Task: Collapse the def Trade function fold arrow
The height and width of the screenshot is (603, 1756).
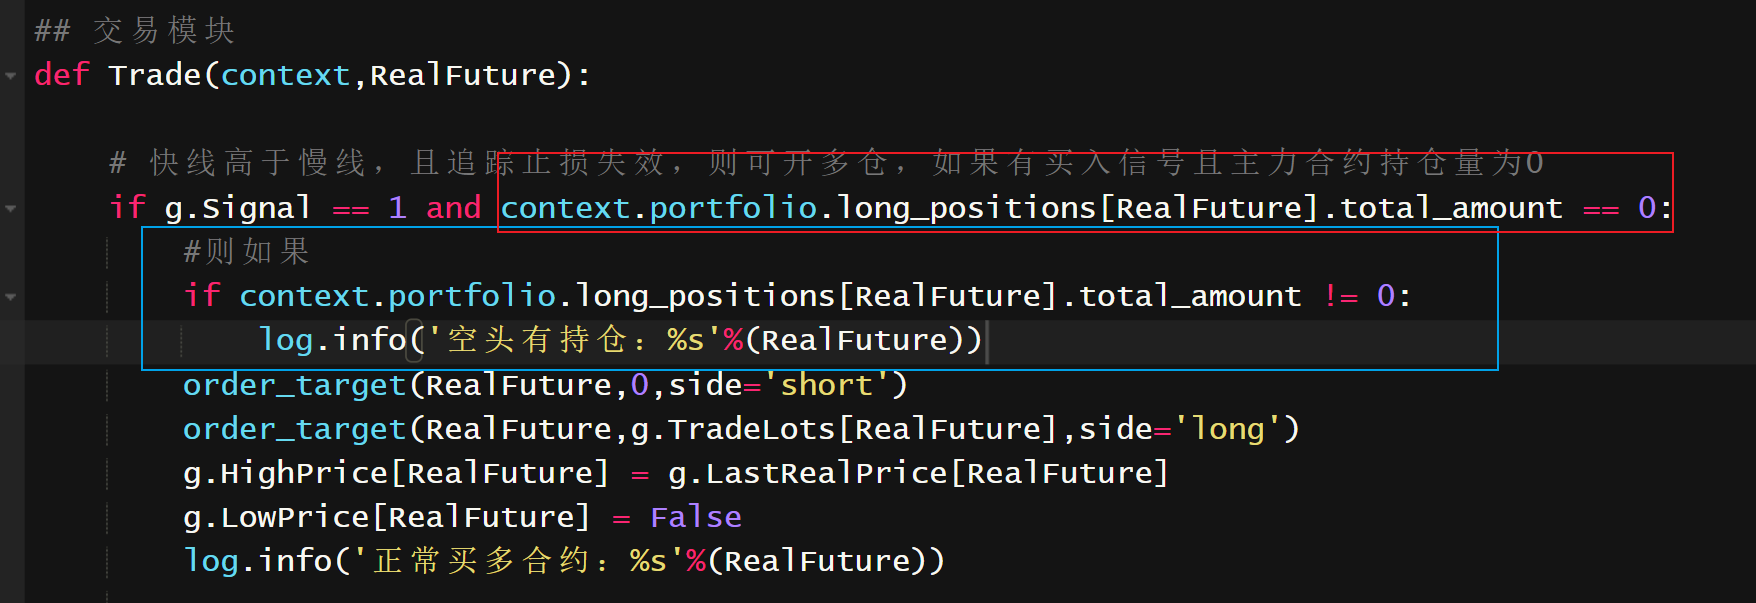Action: pyautogui.click(x=11, y=75)
